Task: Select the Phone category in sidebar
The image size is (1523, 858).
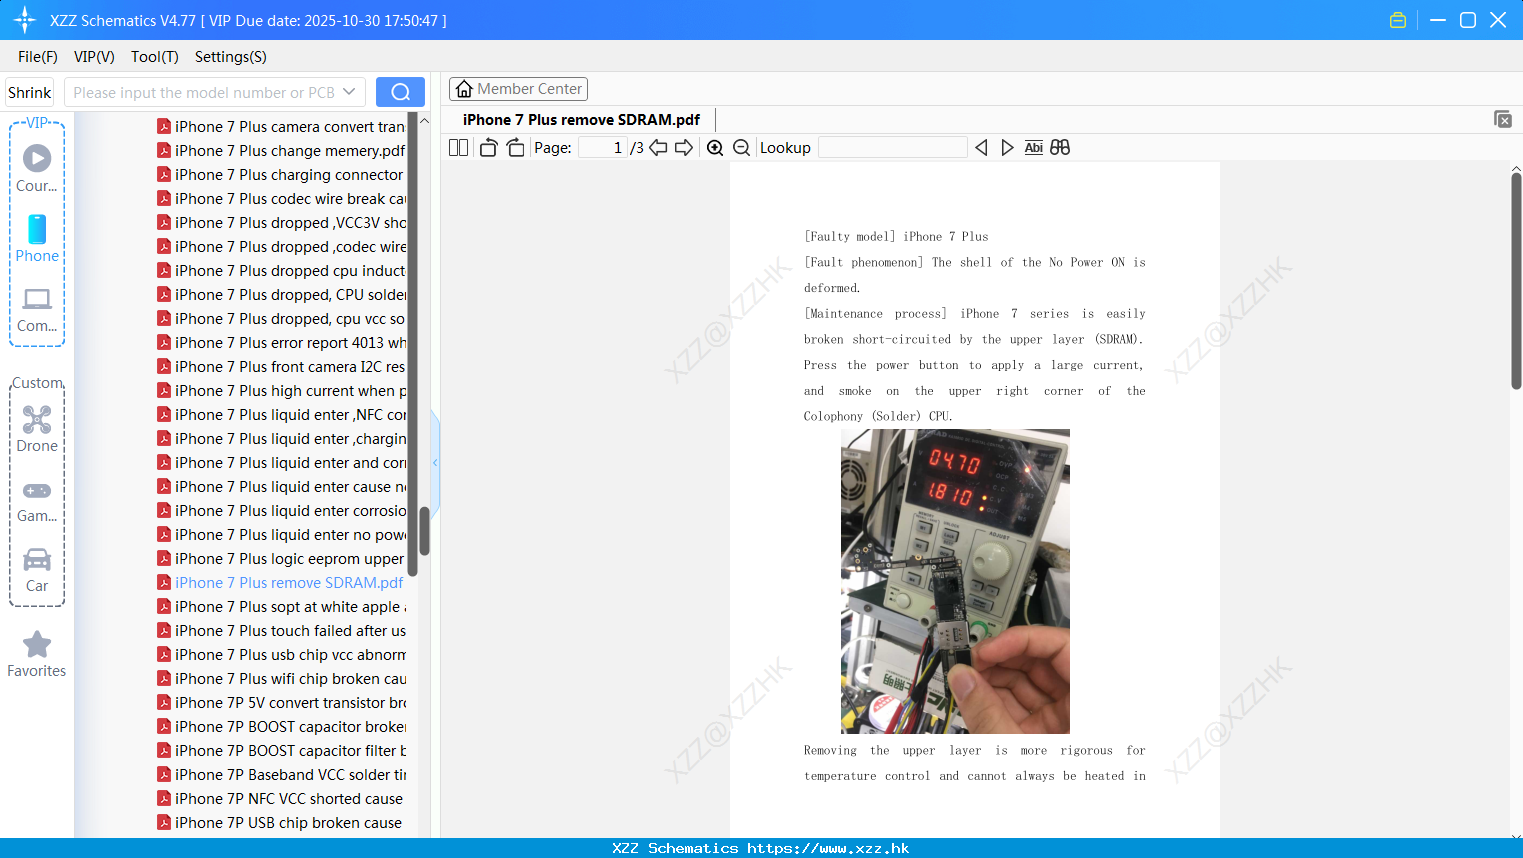Action: [37, 238]
